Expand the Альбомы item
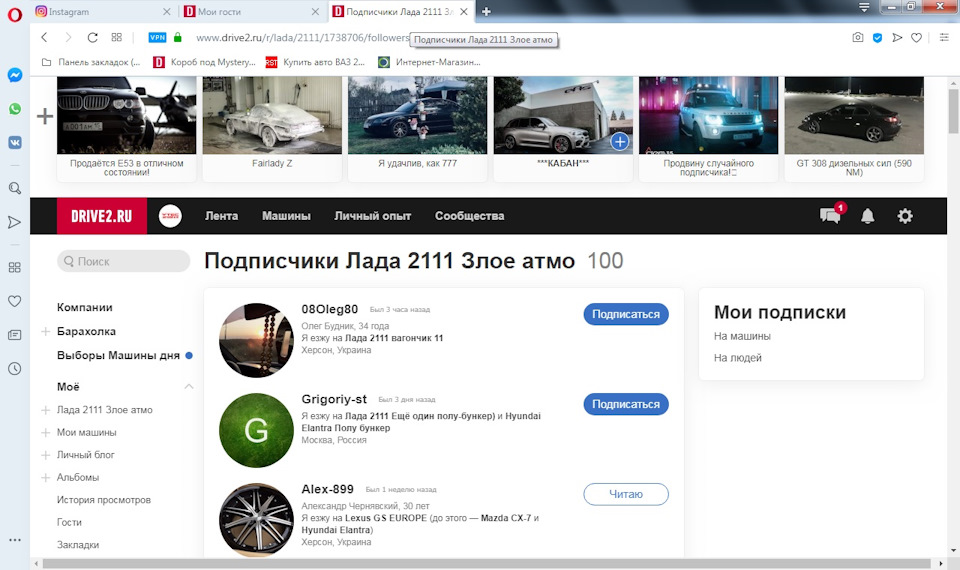The width and height of the screenshot is (960, 570). (45, 478)
